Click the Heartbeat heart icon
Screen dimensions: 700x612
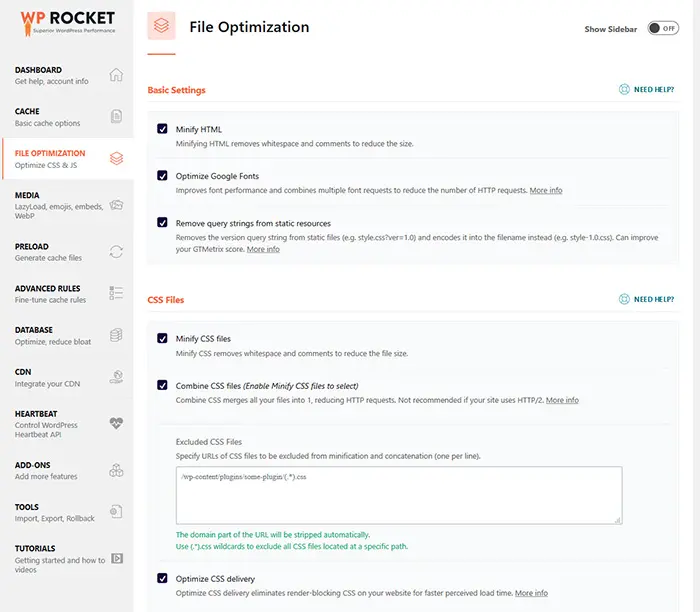(x=116, y=423)
